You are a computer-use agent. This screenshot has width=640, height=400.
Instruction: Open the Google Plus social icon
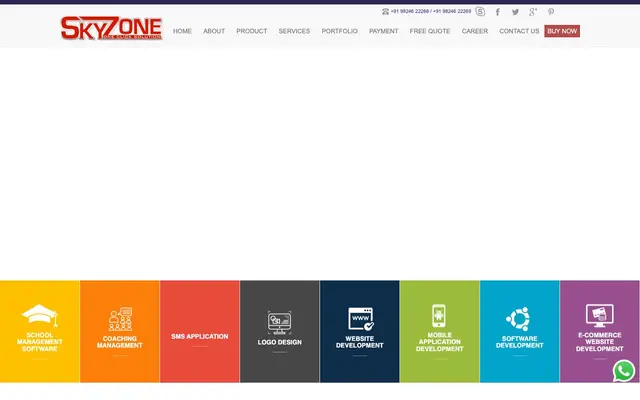(x=533, y=12)
